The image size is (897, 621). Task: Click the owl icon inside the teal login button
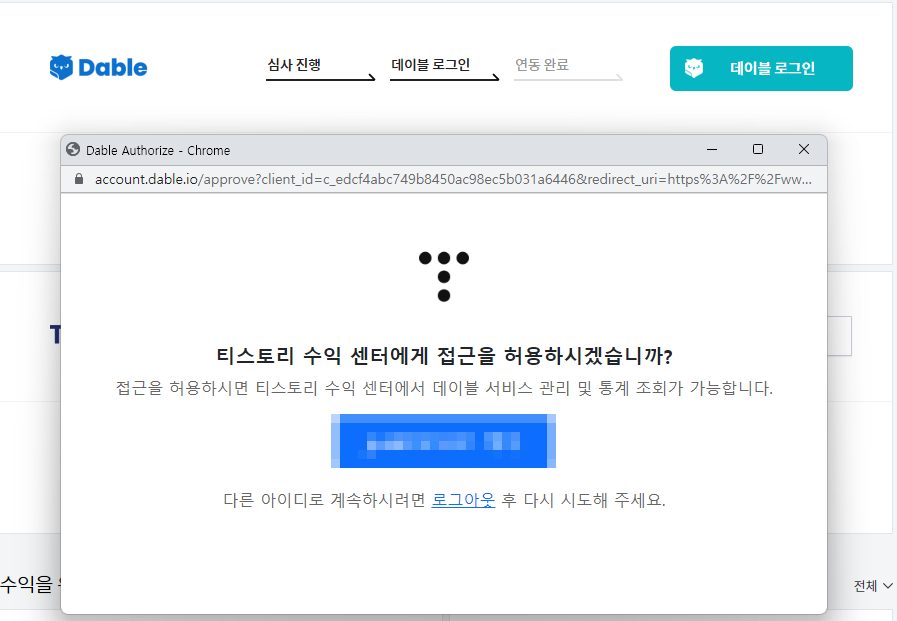pyautogui.click(x=694, y=69)
